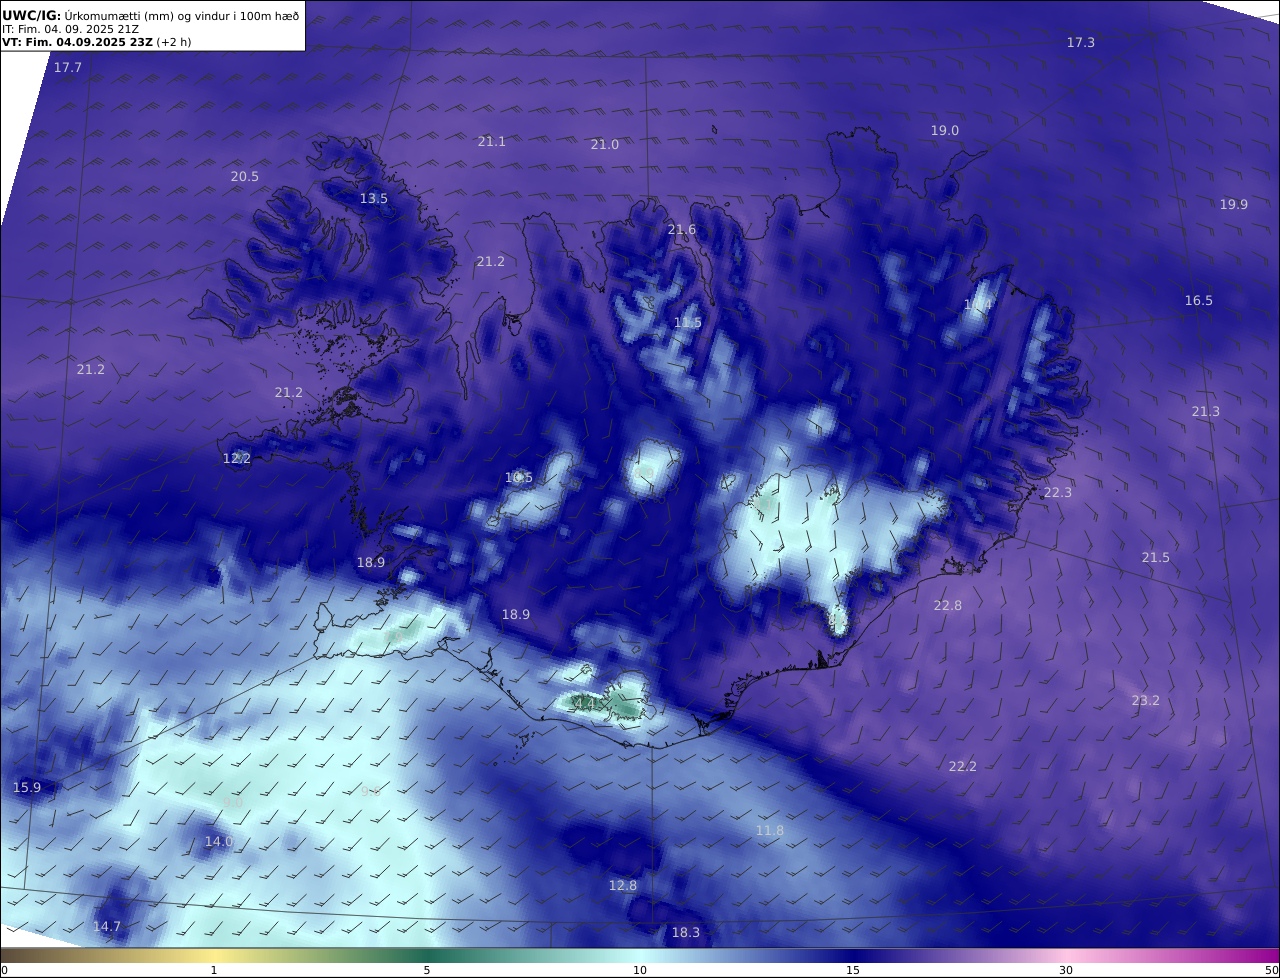Click the 23.2 value label
Screen dimensions: 1280x978
pyautogui.click(x=1146, y=701)
